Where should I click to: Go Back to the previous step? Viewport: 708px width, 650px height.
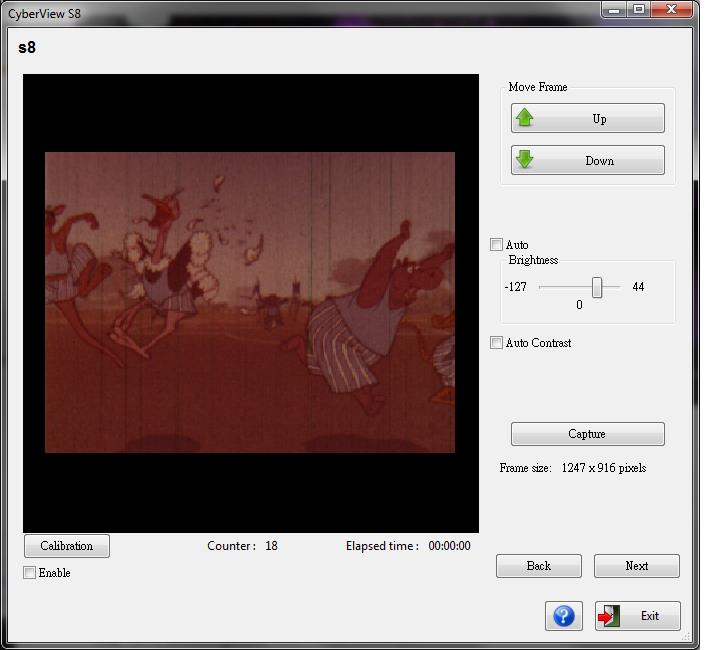(539, 566)
